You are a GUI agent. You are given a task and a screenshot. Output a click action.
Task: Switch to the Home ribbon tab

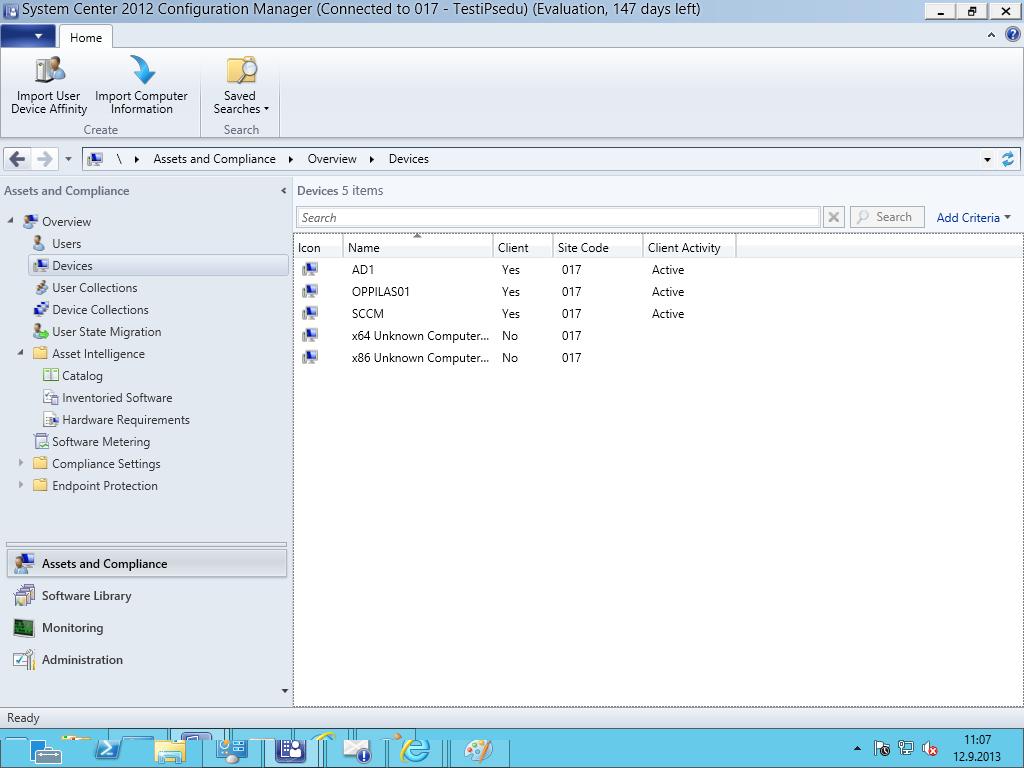86,37
